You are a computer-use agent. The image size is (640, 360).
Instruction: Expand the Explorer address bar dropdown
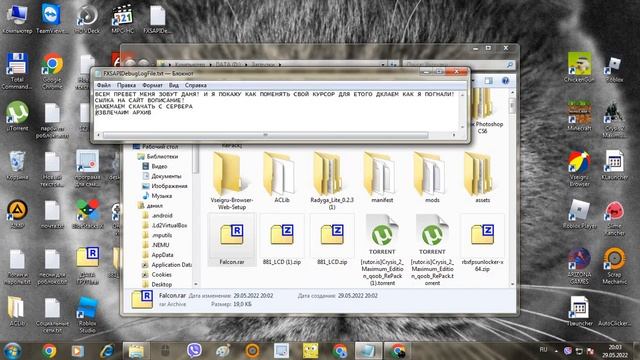[x=382, y=64]
